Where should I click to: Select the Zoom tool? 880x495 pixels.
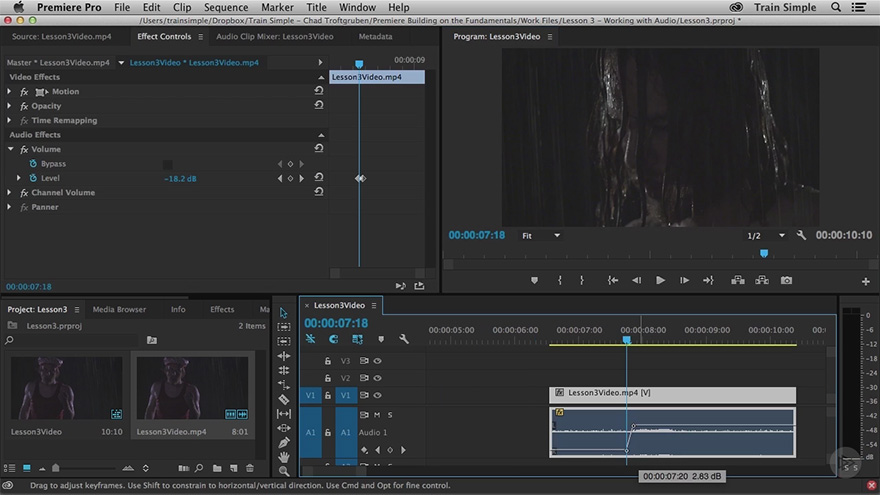click(283, 471)
